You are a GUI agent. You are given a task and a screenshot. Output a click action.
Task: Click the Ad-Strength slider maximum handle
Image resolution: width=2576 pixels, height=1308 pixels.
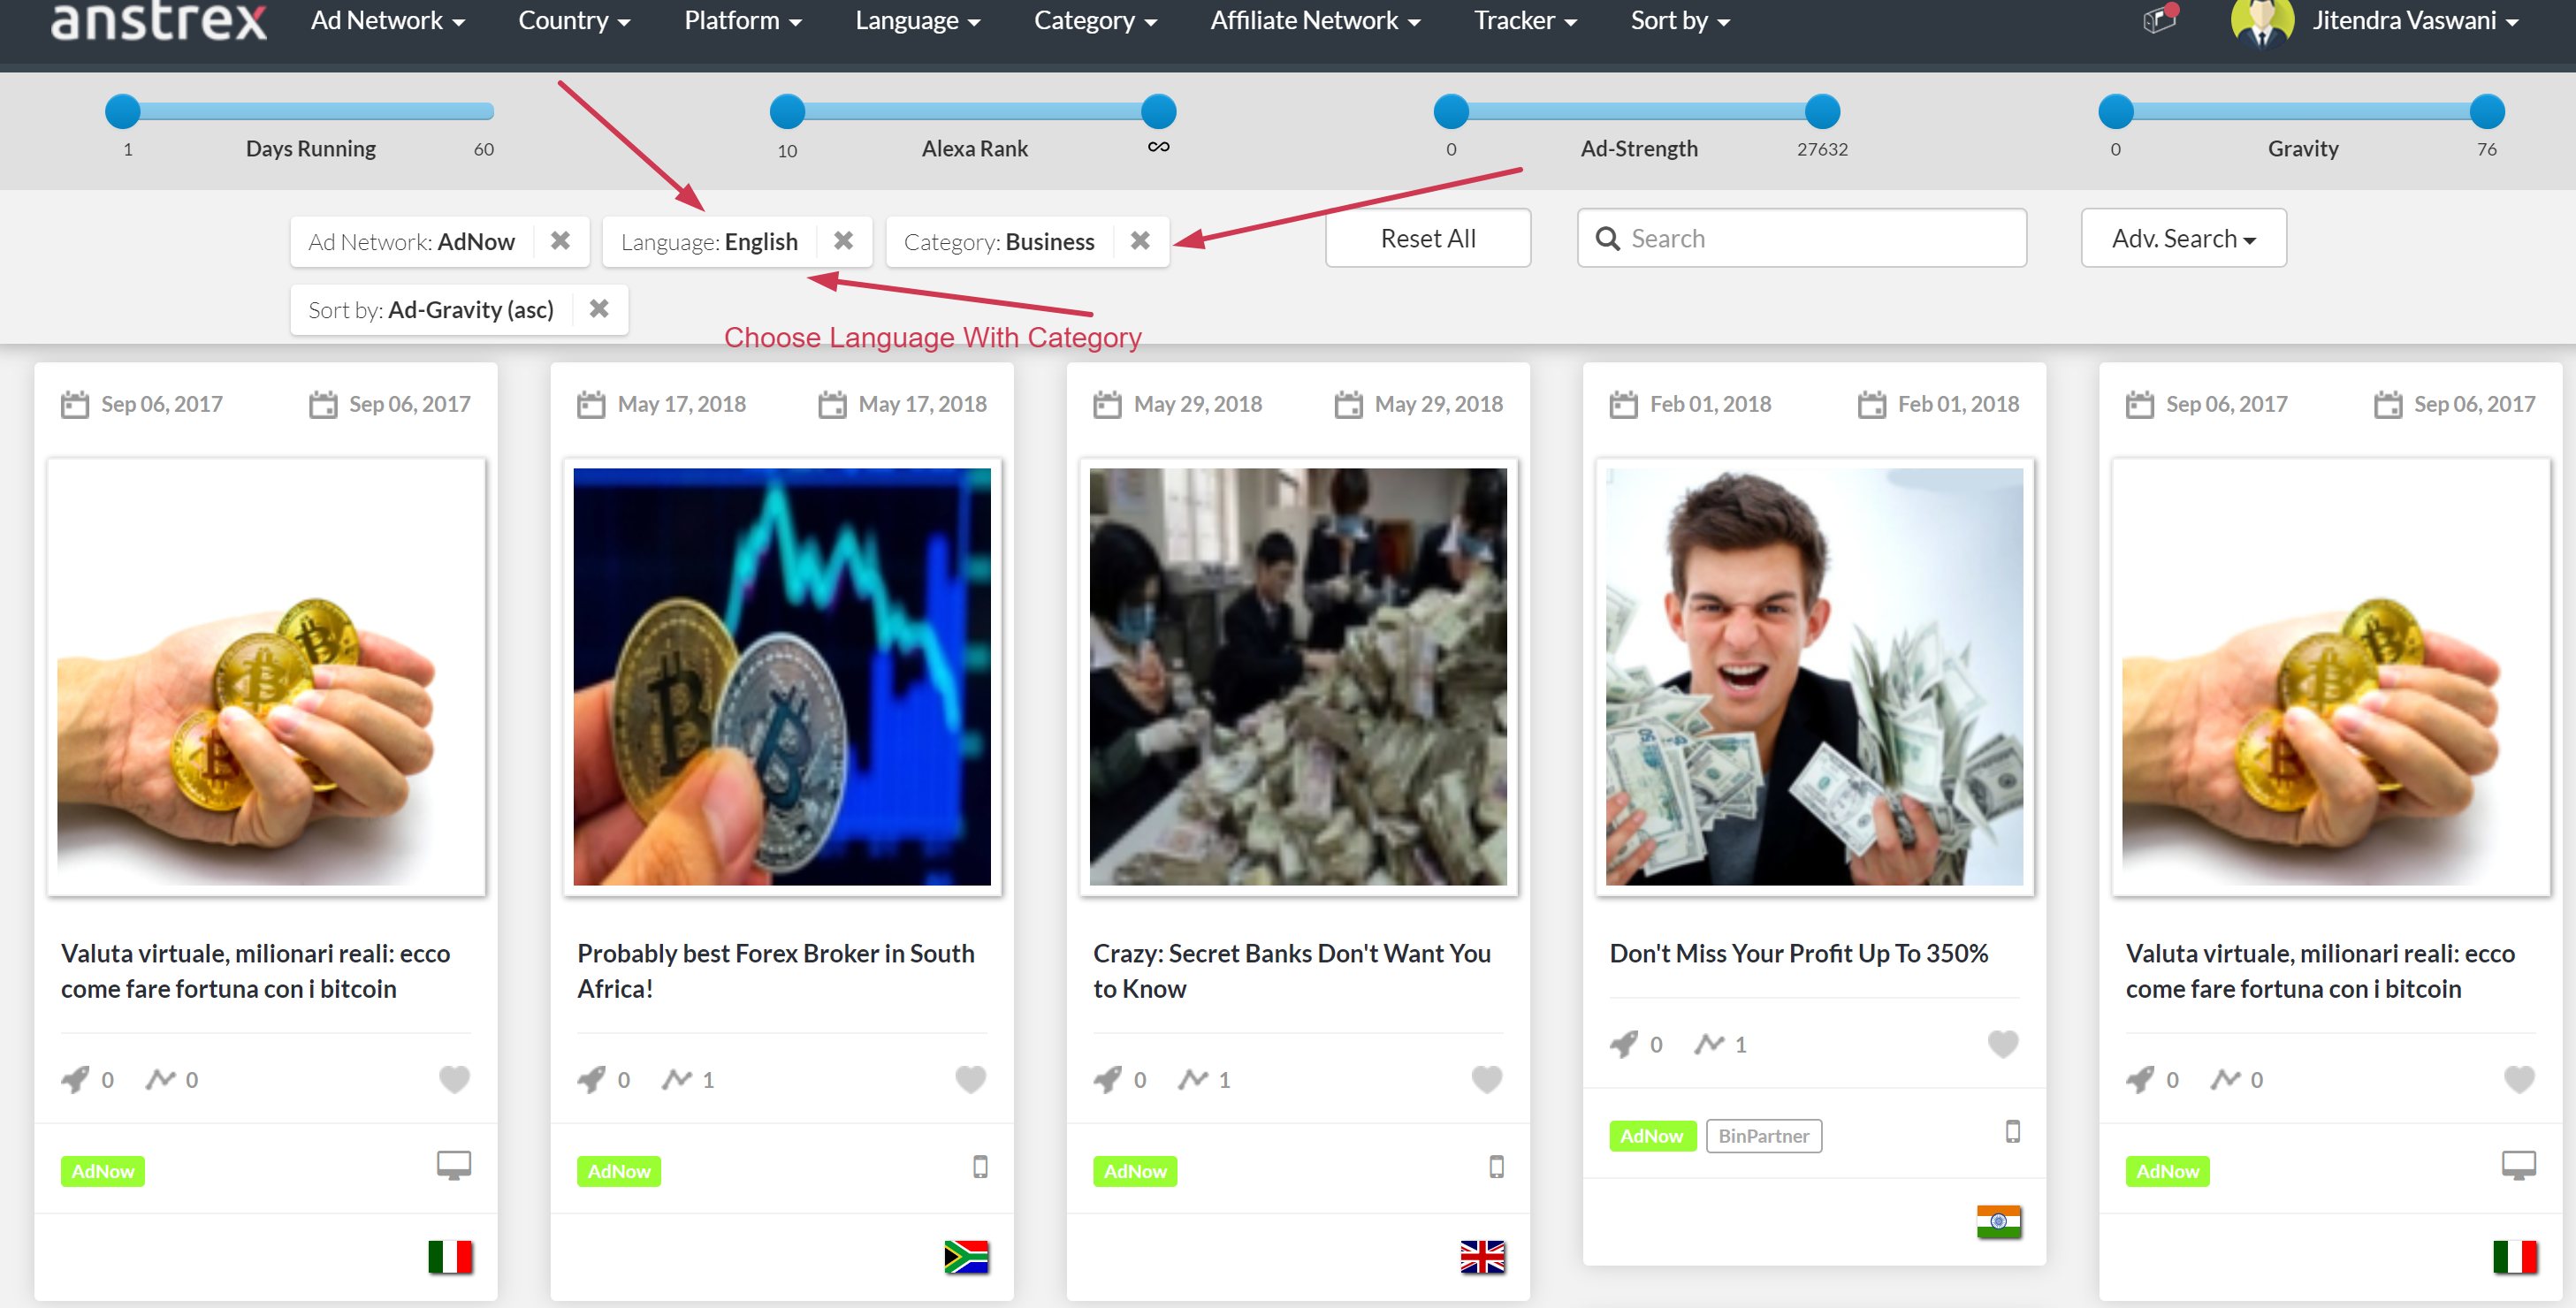[1822, 111]
